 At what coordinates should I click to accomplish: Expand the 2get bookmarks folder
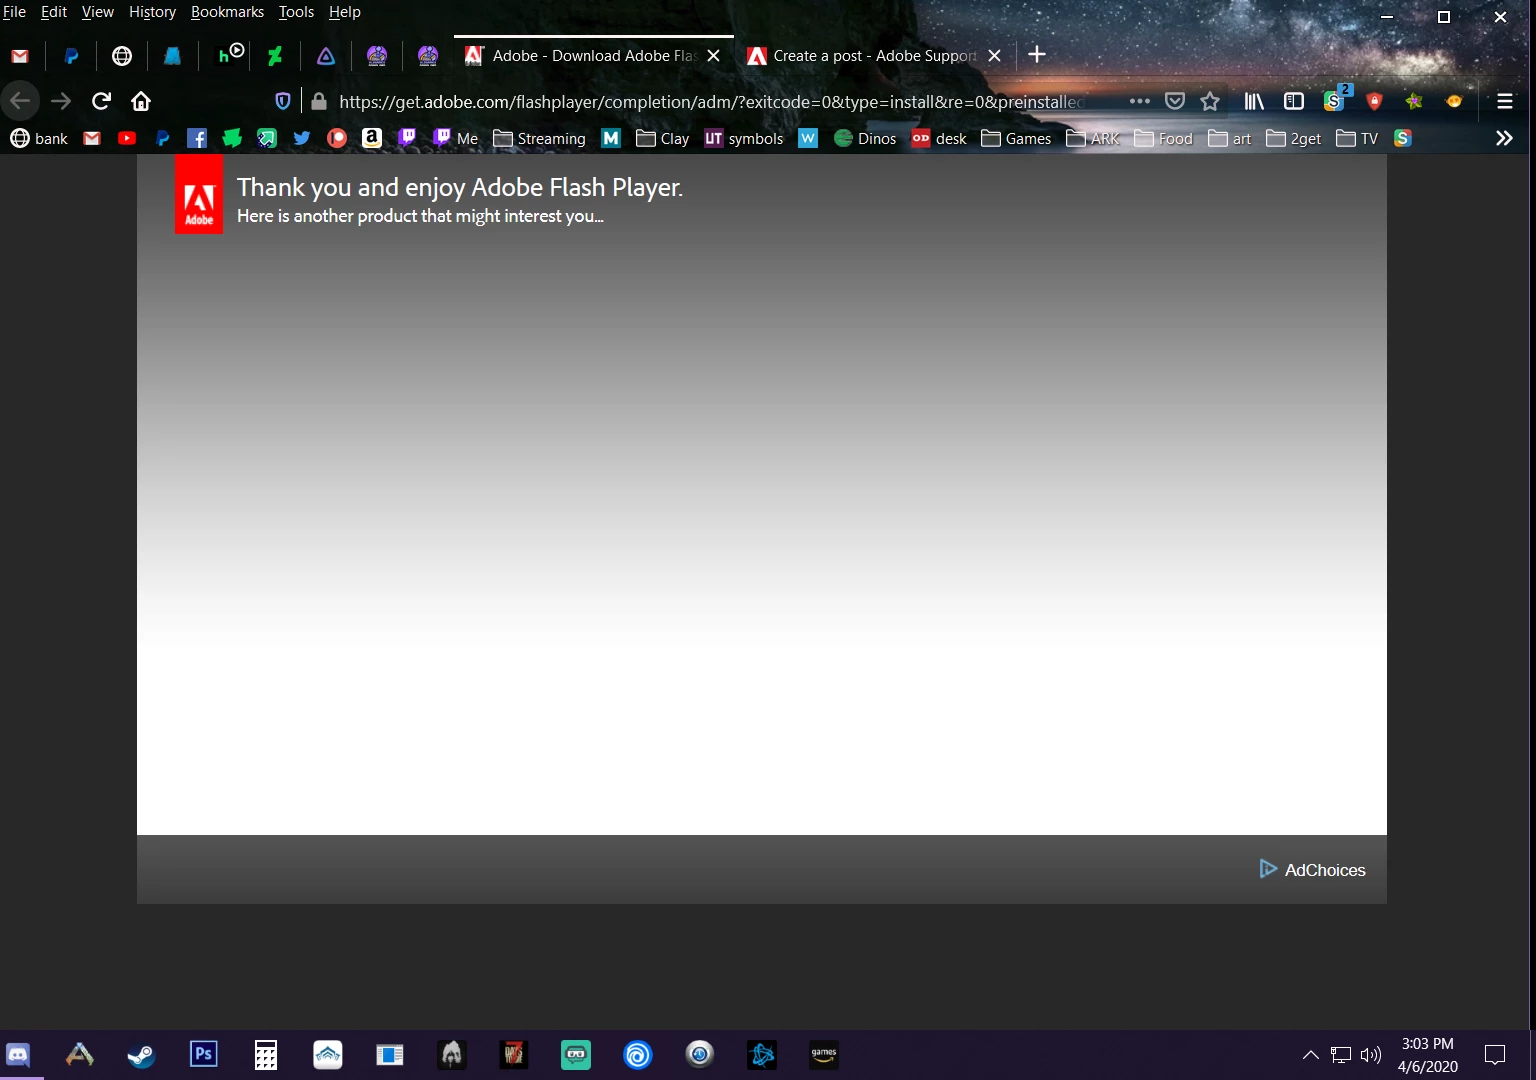tap(1293, 138)
